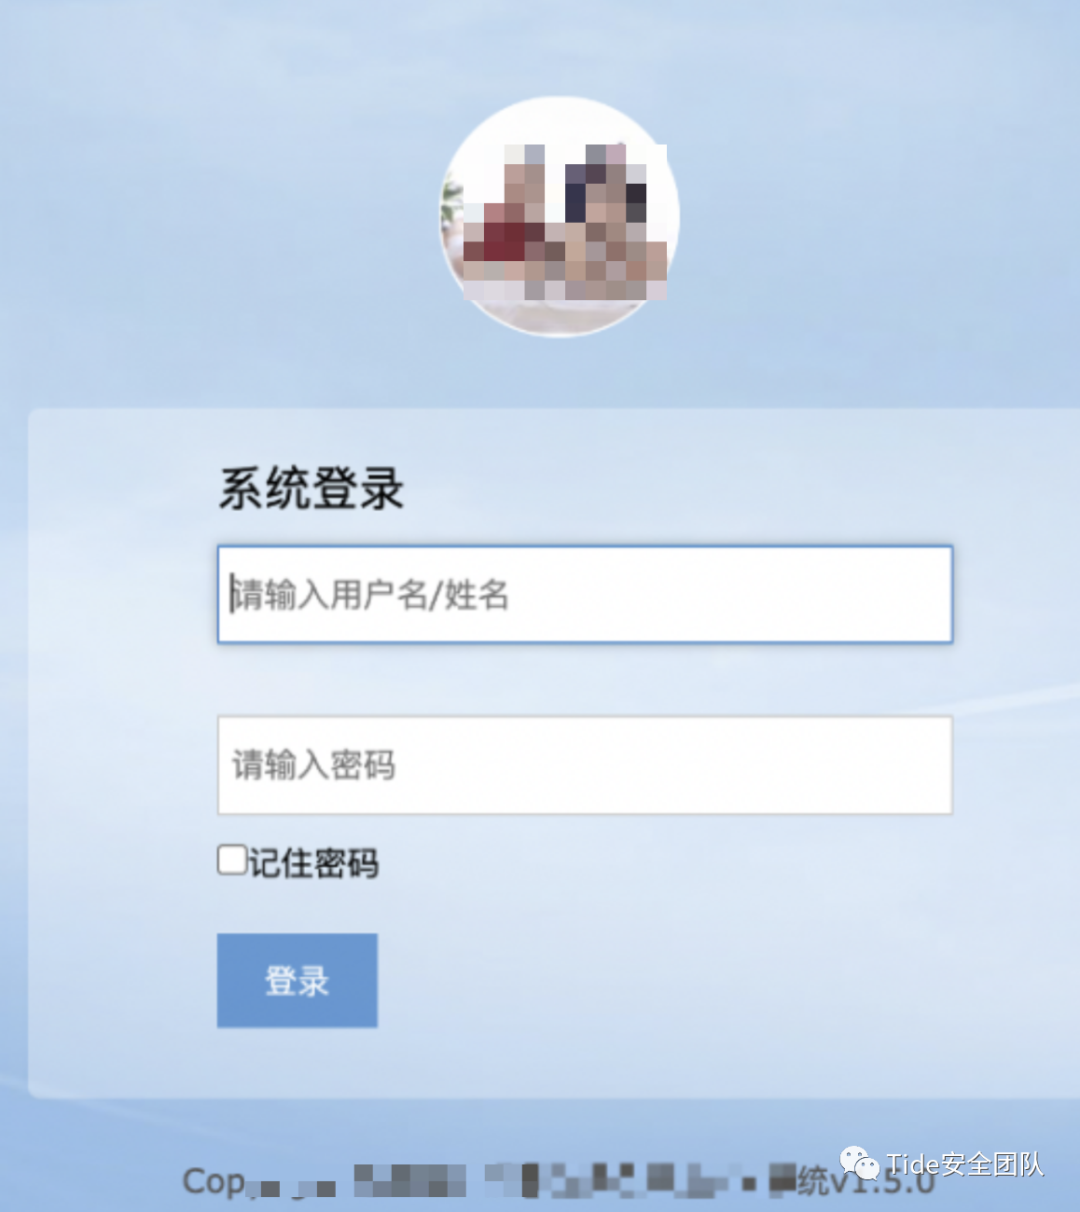
Task: Click the text cursor in the username box
Action: point(232,593)
